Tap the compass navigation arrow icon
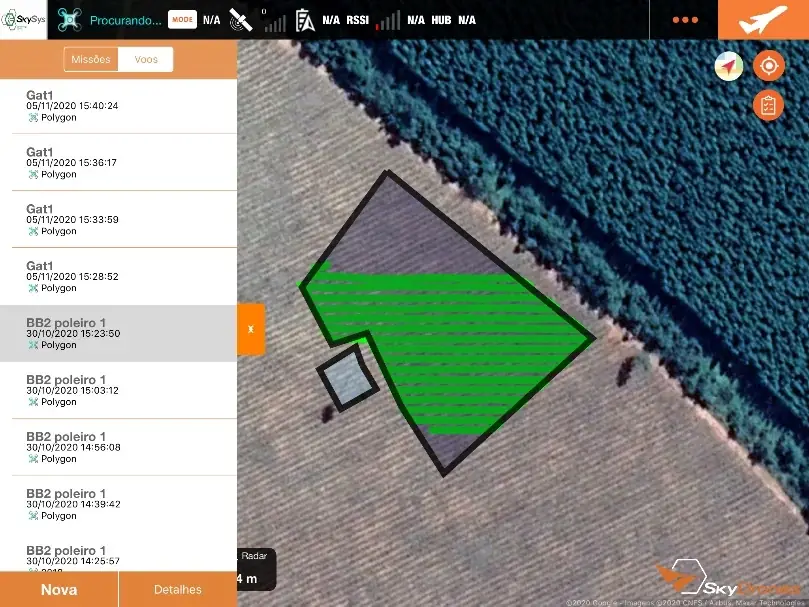Screen dimensions: 809x607 (x=729, y=66)
